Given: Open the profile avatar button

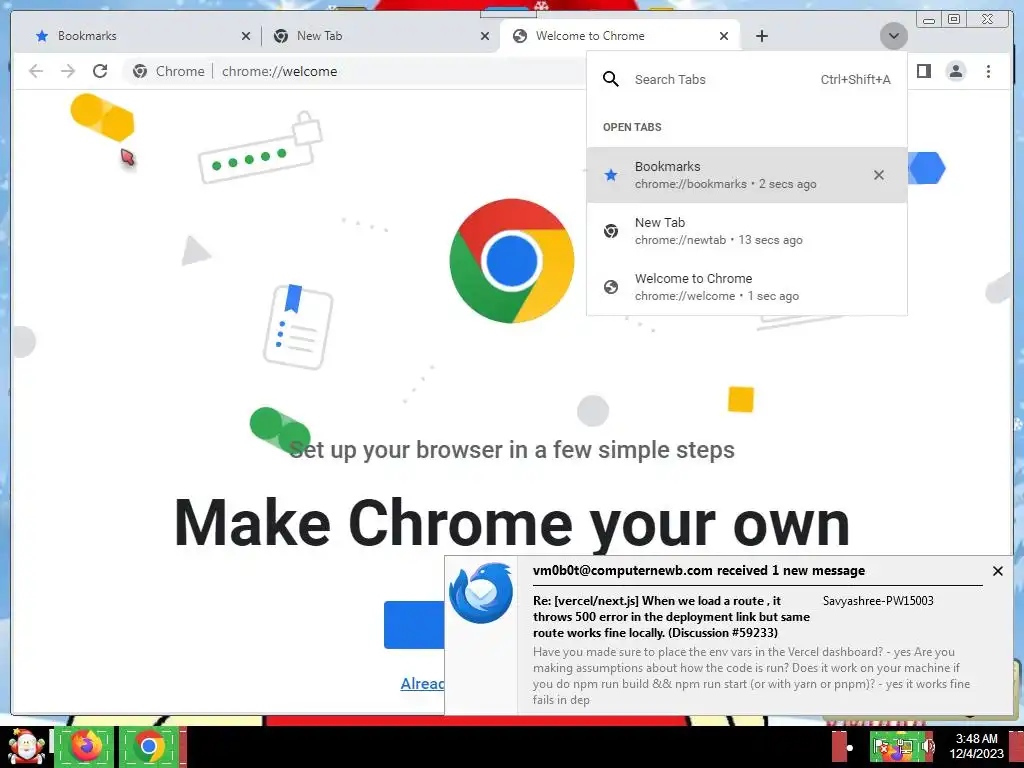Looking at the screenshot, I should pos(956,71).
